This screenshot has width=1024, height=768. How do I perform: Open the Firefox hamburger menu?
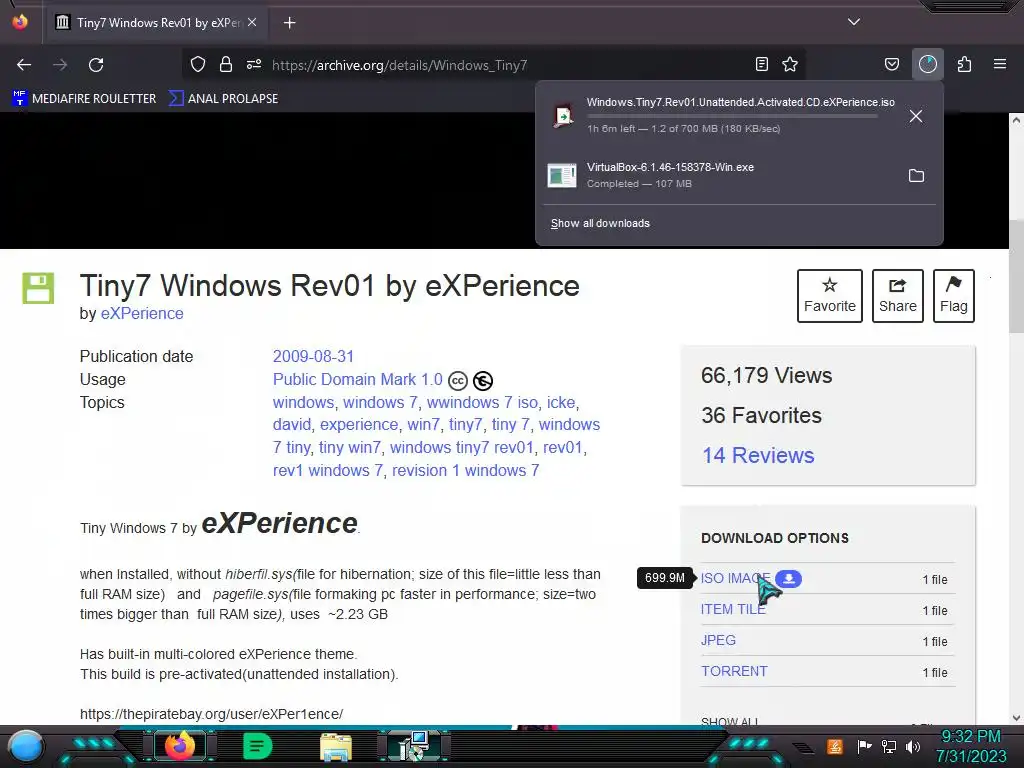pos(1000,64)
